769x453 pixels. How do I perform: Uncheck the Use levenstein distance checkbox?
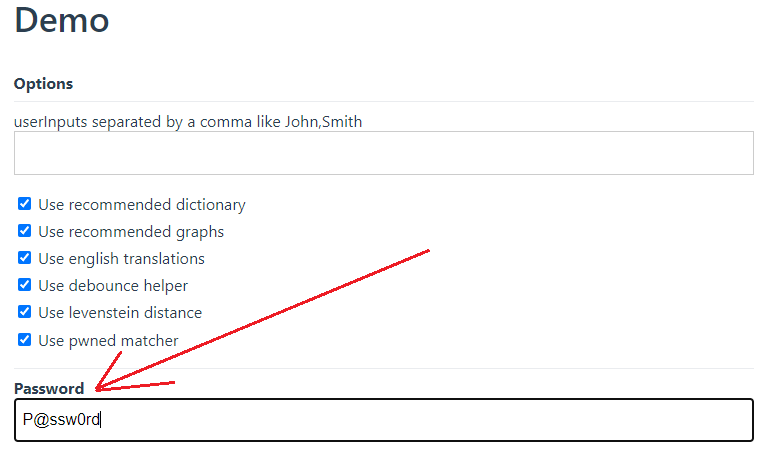pos(25,312)
